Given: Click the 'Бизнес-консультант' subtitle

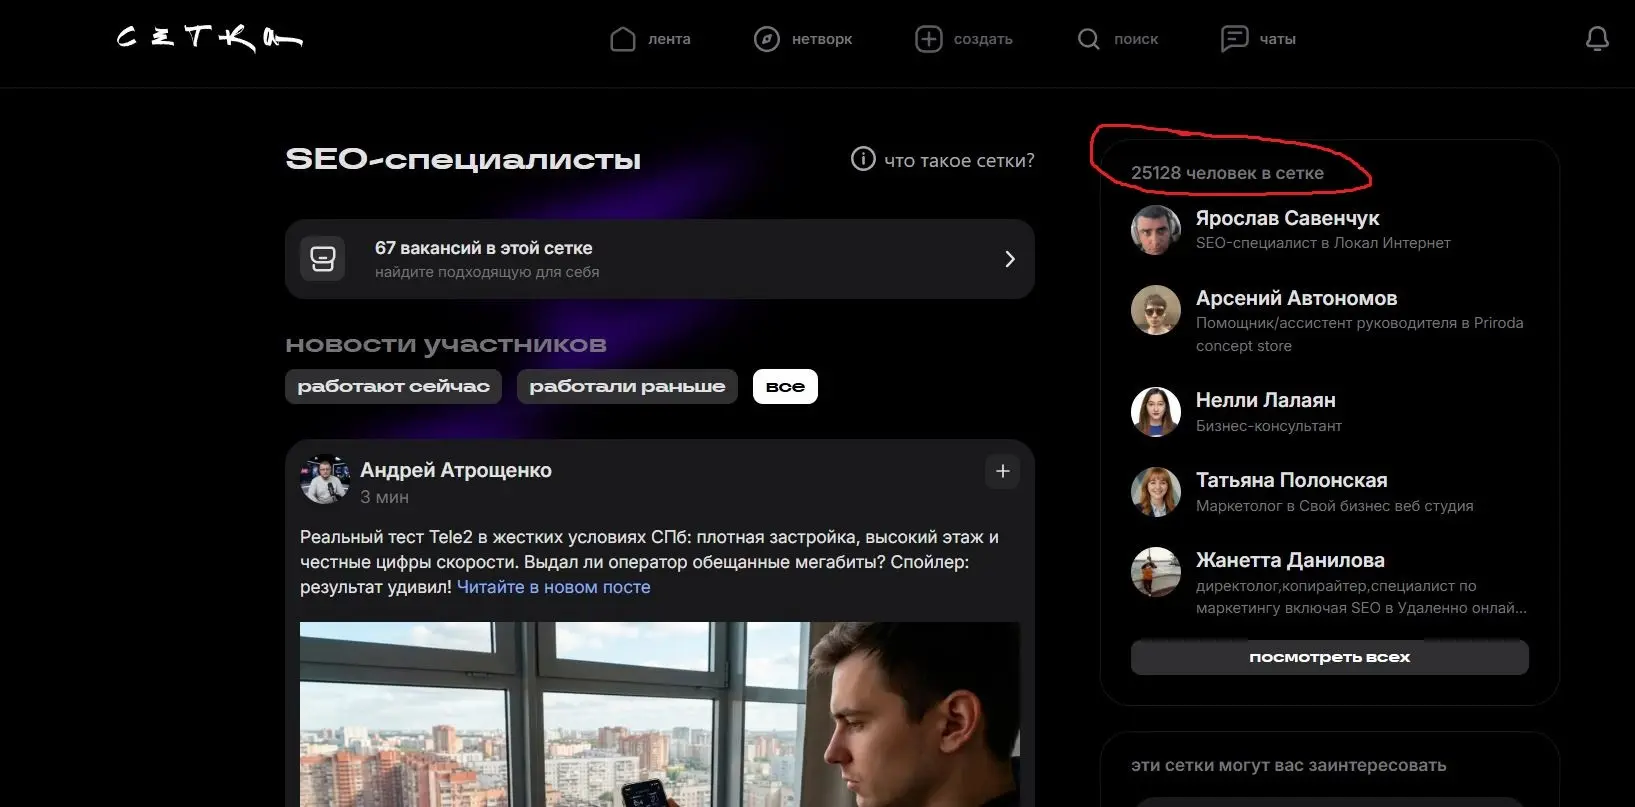Looking at the screenshot, I should pyautogui.click(x=1269, y=426).
